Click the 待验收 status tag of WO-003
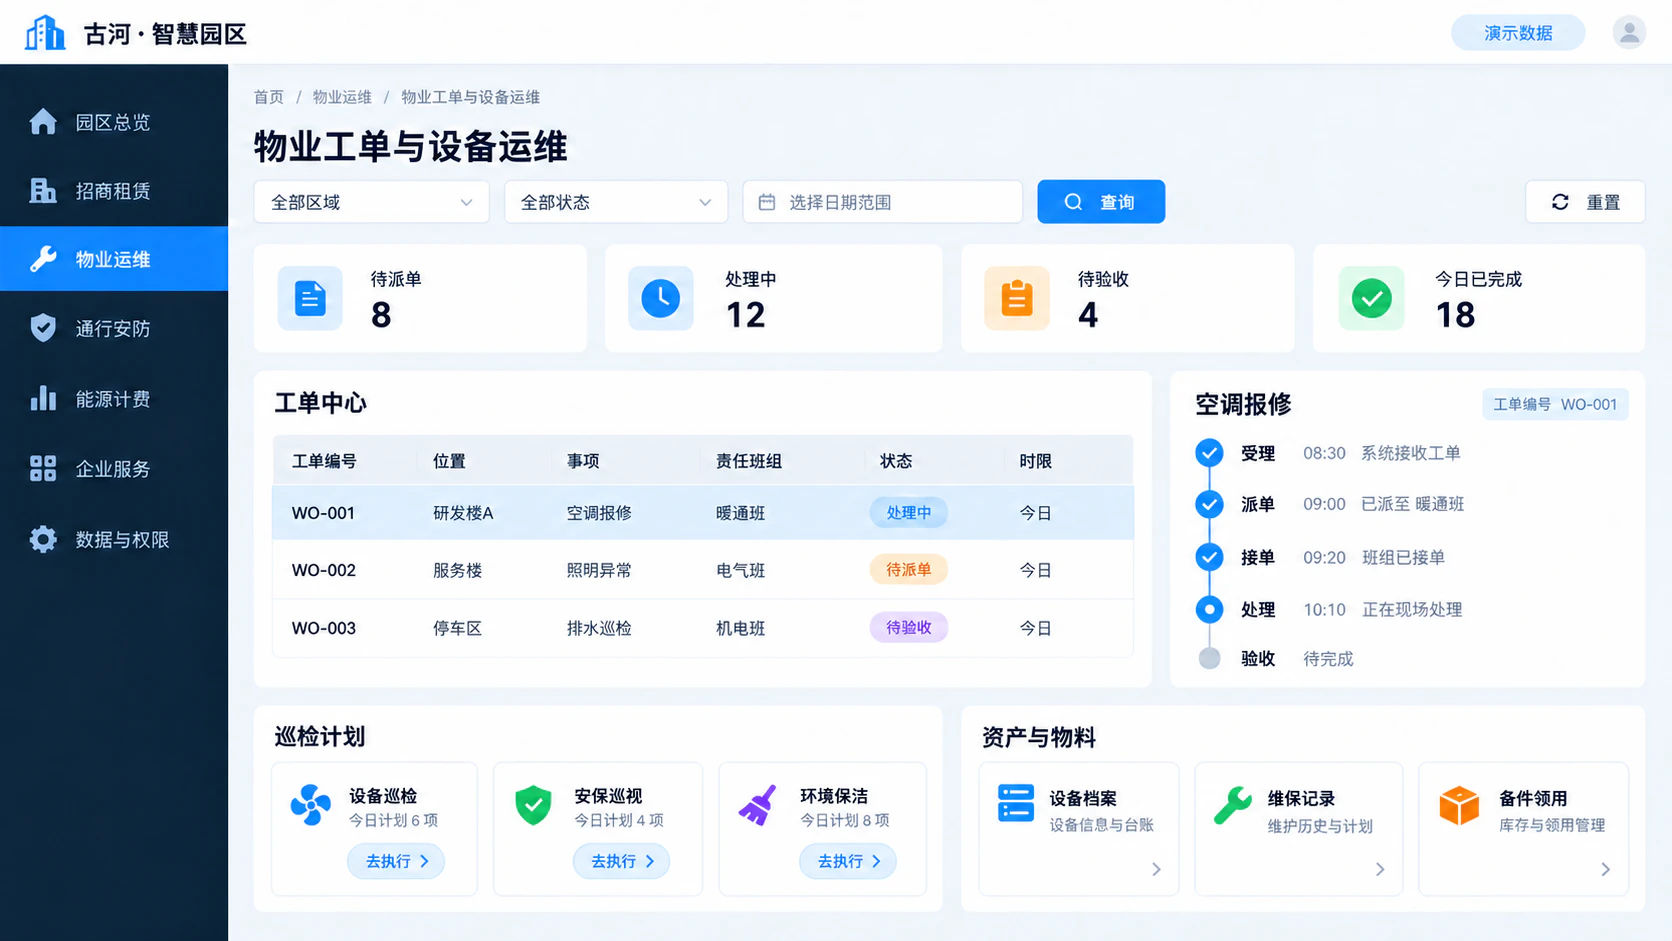1672x941 pixels. point(908,627)
